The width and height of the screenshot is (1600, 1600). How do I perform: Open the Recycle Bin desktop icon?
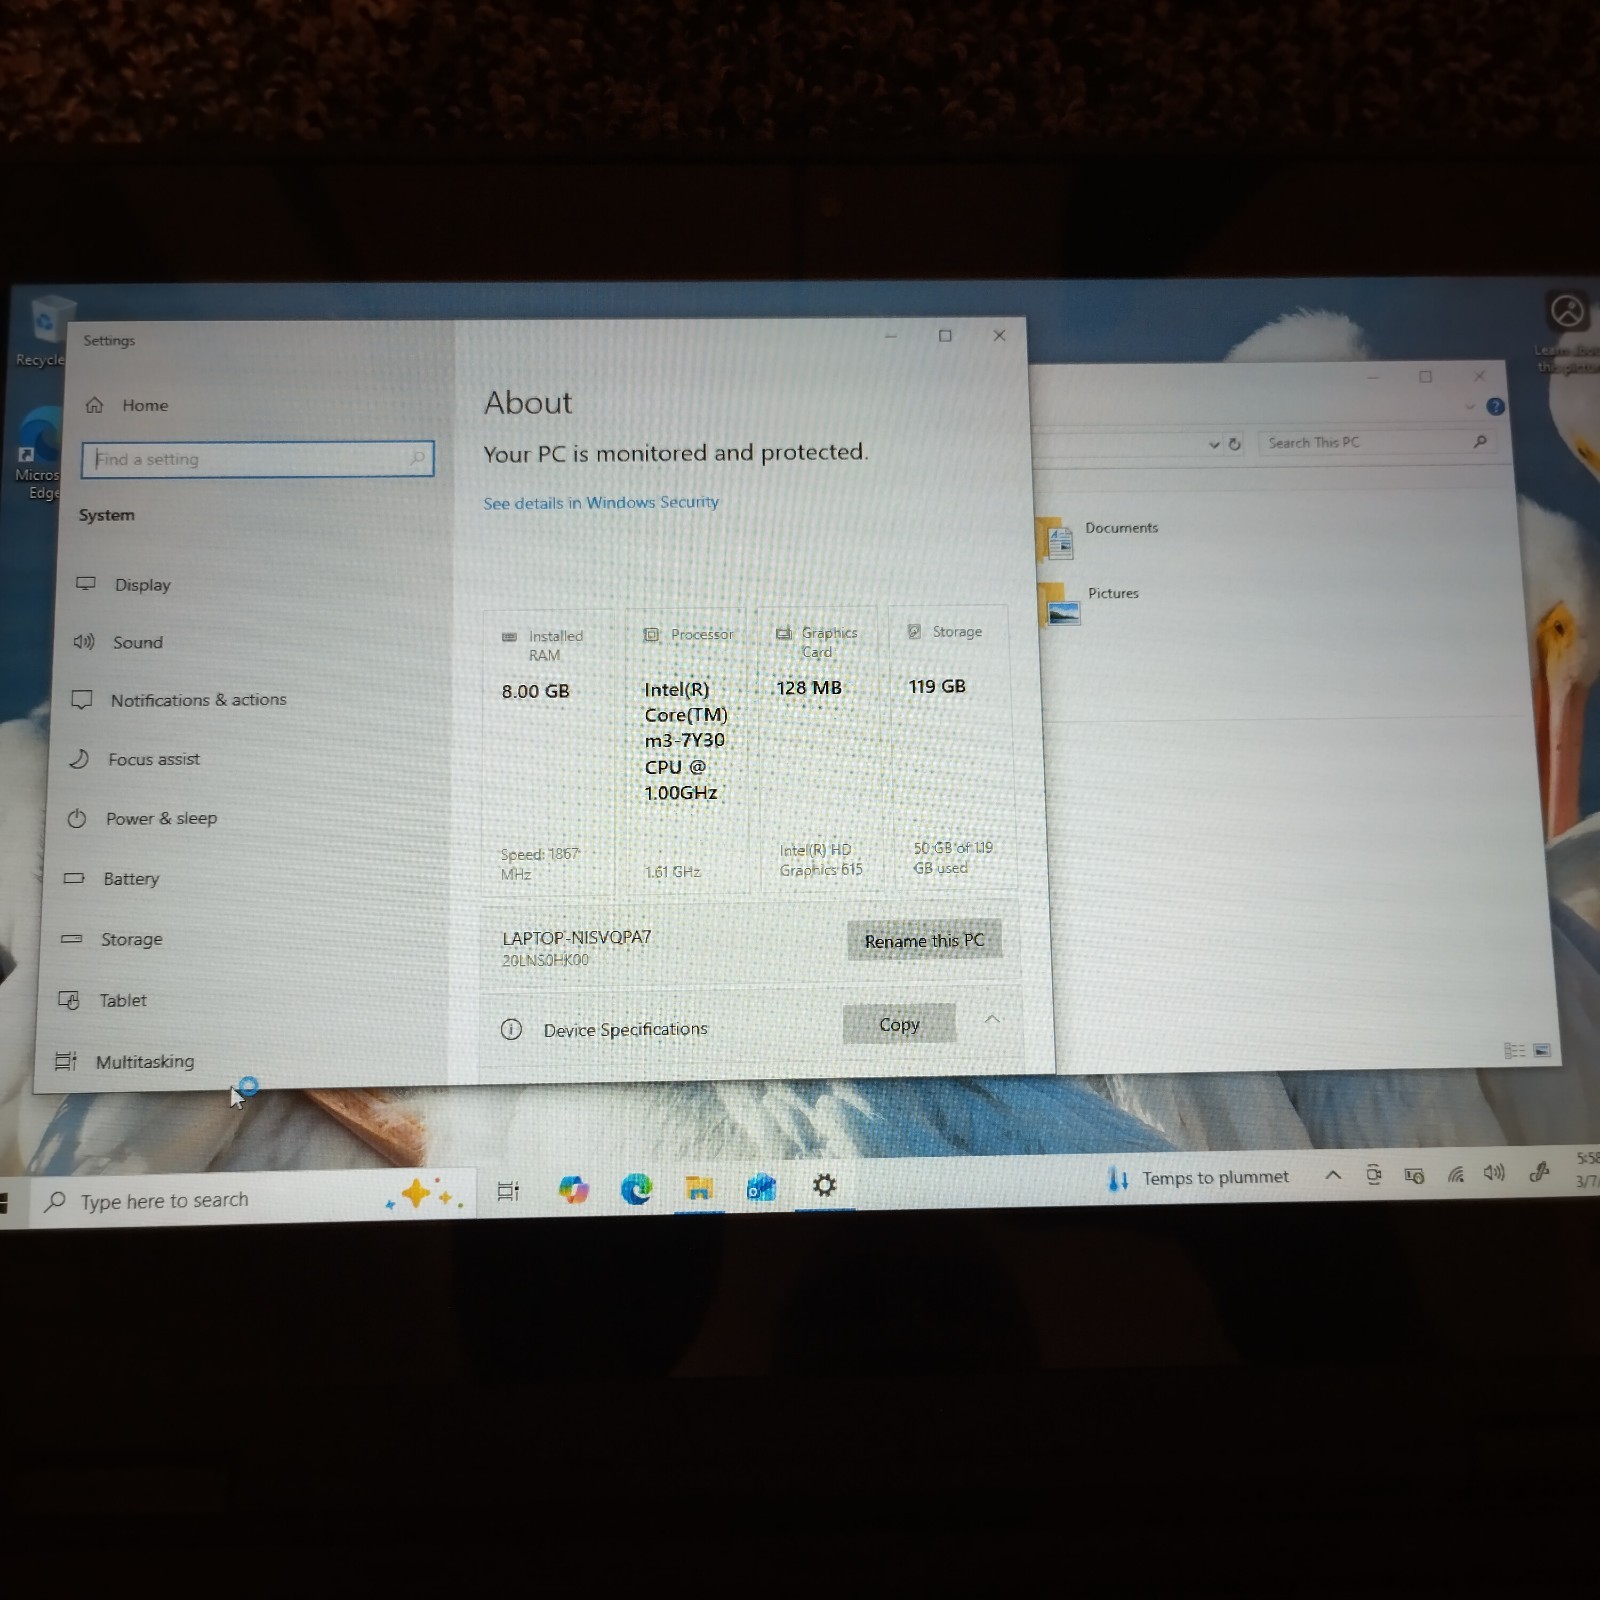tap(44, 332)
